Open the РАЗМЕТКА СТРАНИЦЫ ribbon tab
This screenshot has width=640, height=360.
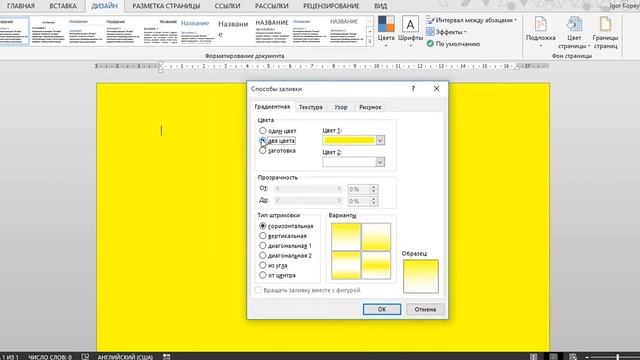pos(166,6)
